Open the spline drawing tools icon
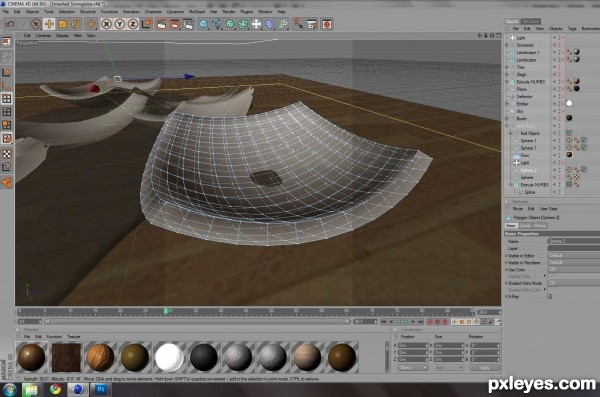 (217, 25)
